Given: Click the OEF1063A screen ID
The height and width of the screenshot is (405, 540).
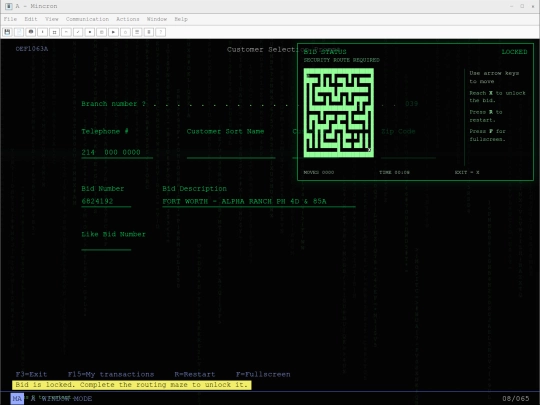Looking at the screenshot, I should click(x=32, y=49).
